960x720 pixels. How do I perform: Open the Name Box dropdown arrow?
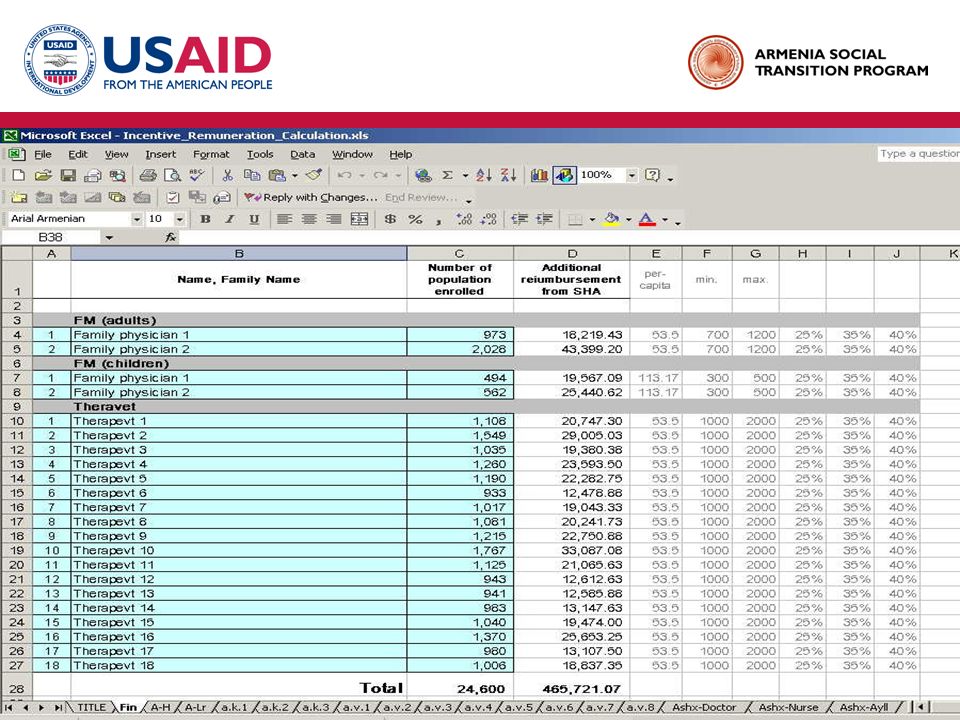point(109,238)
